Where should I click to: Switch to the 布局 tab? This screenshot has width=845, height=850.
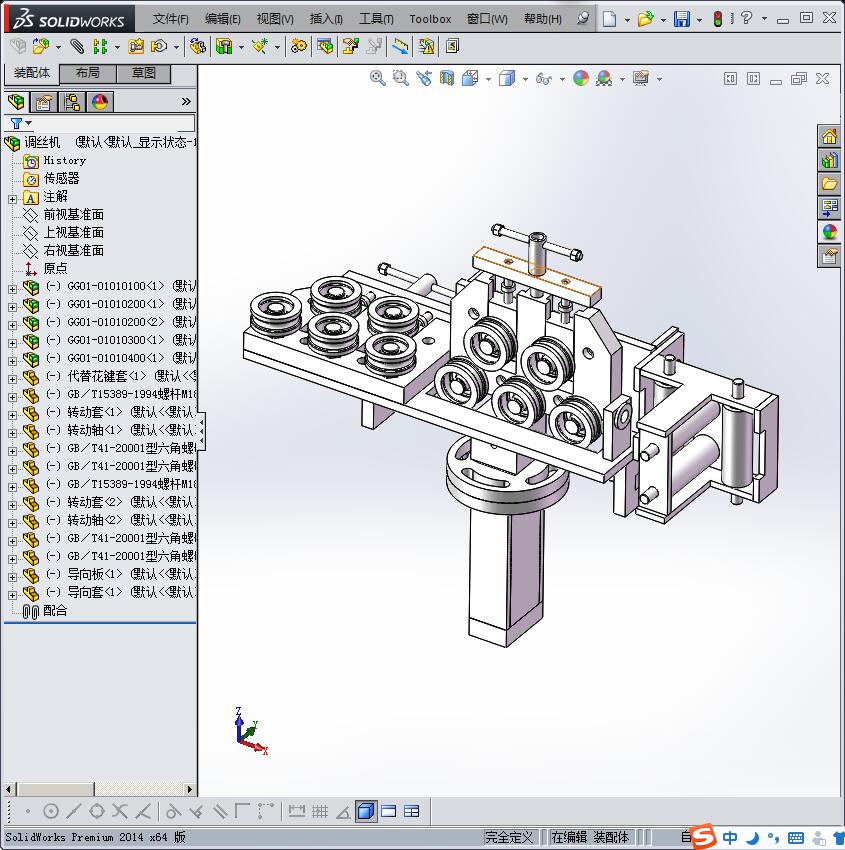[x=87, y=73]
